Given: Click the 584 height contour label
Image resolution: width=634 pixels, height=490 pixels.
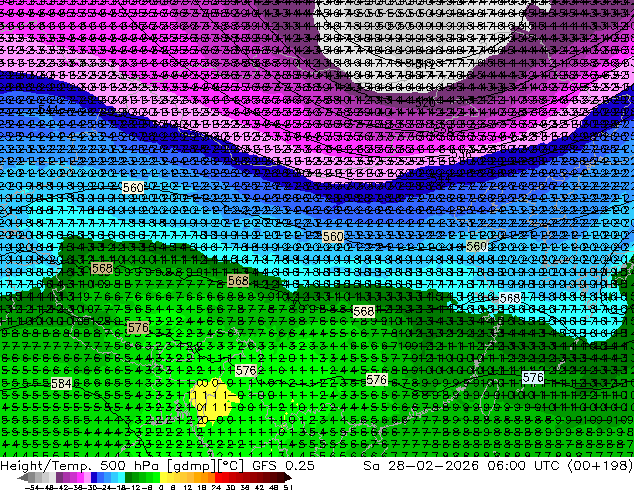Looking at the screenshot, I should (x=61, y=383).
